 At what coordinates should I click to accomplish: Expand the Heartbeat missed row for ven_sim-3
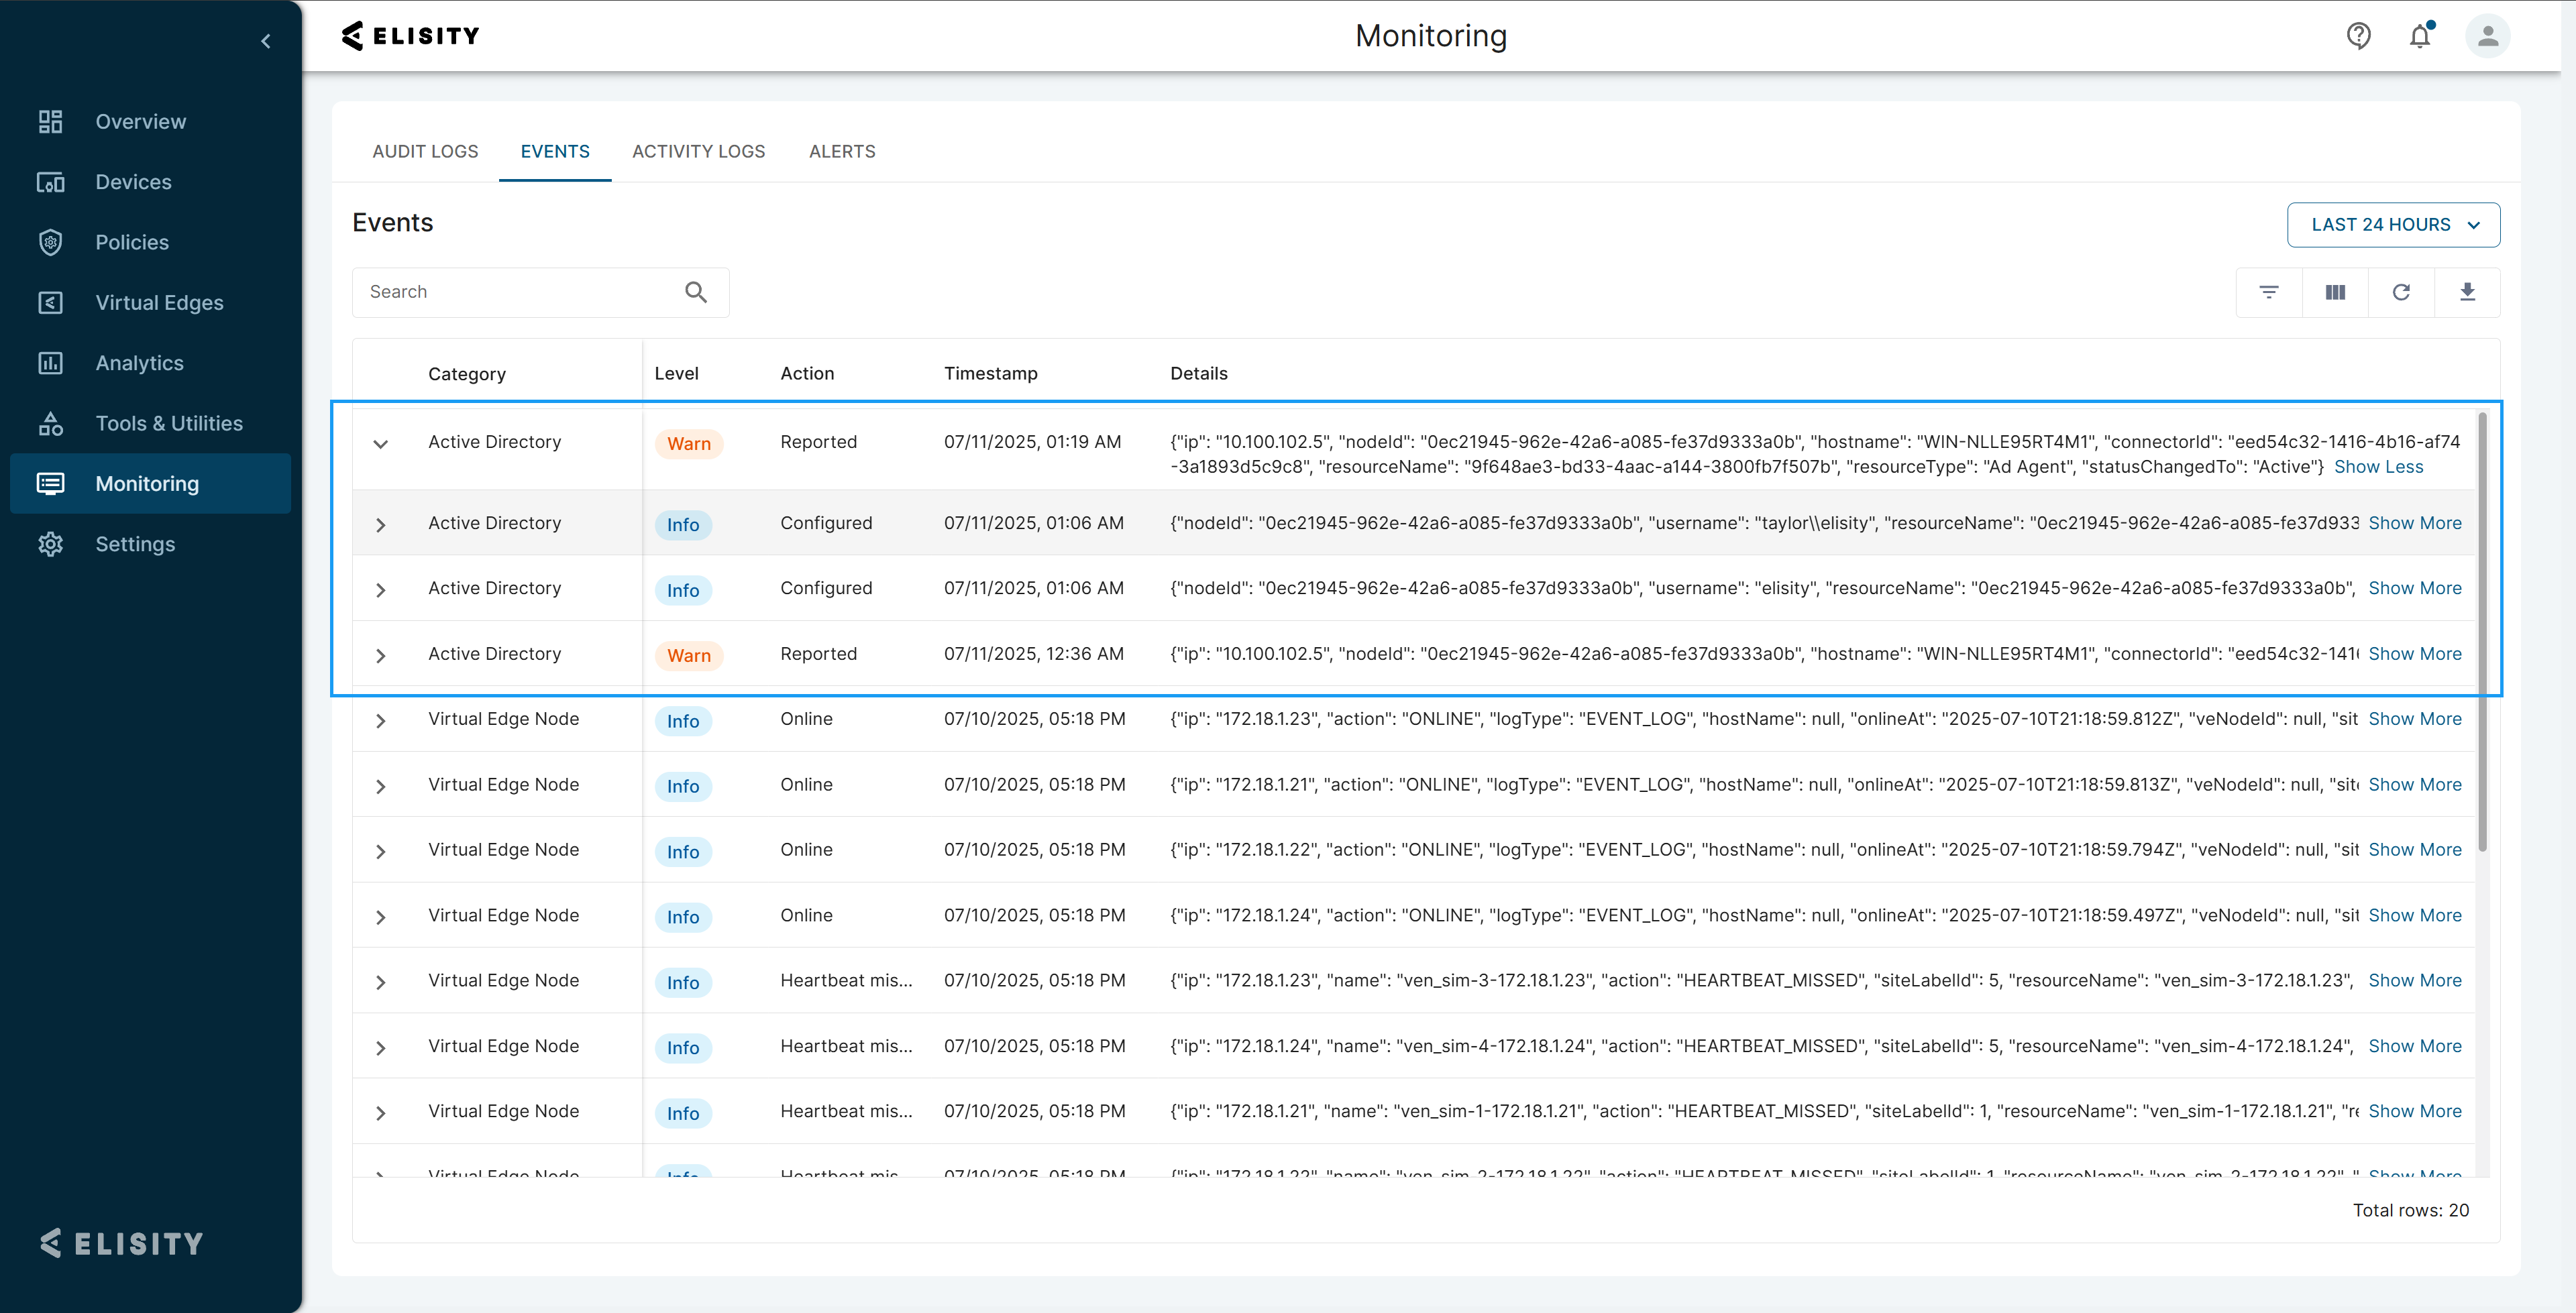381,982
